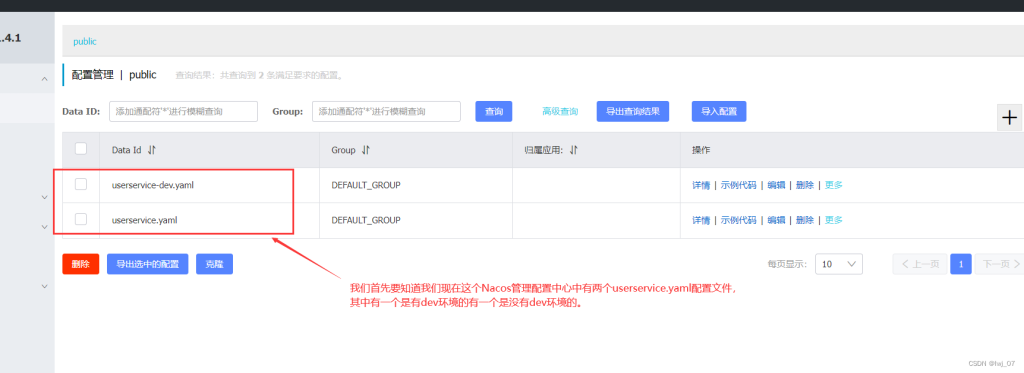Click the red 删除 button
Screen dimensions: 1024x373
(x=81, y=264)
